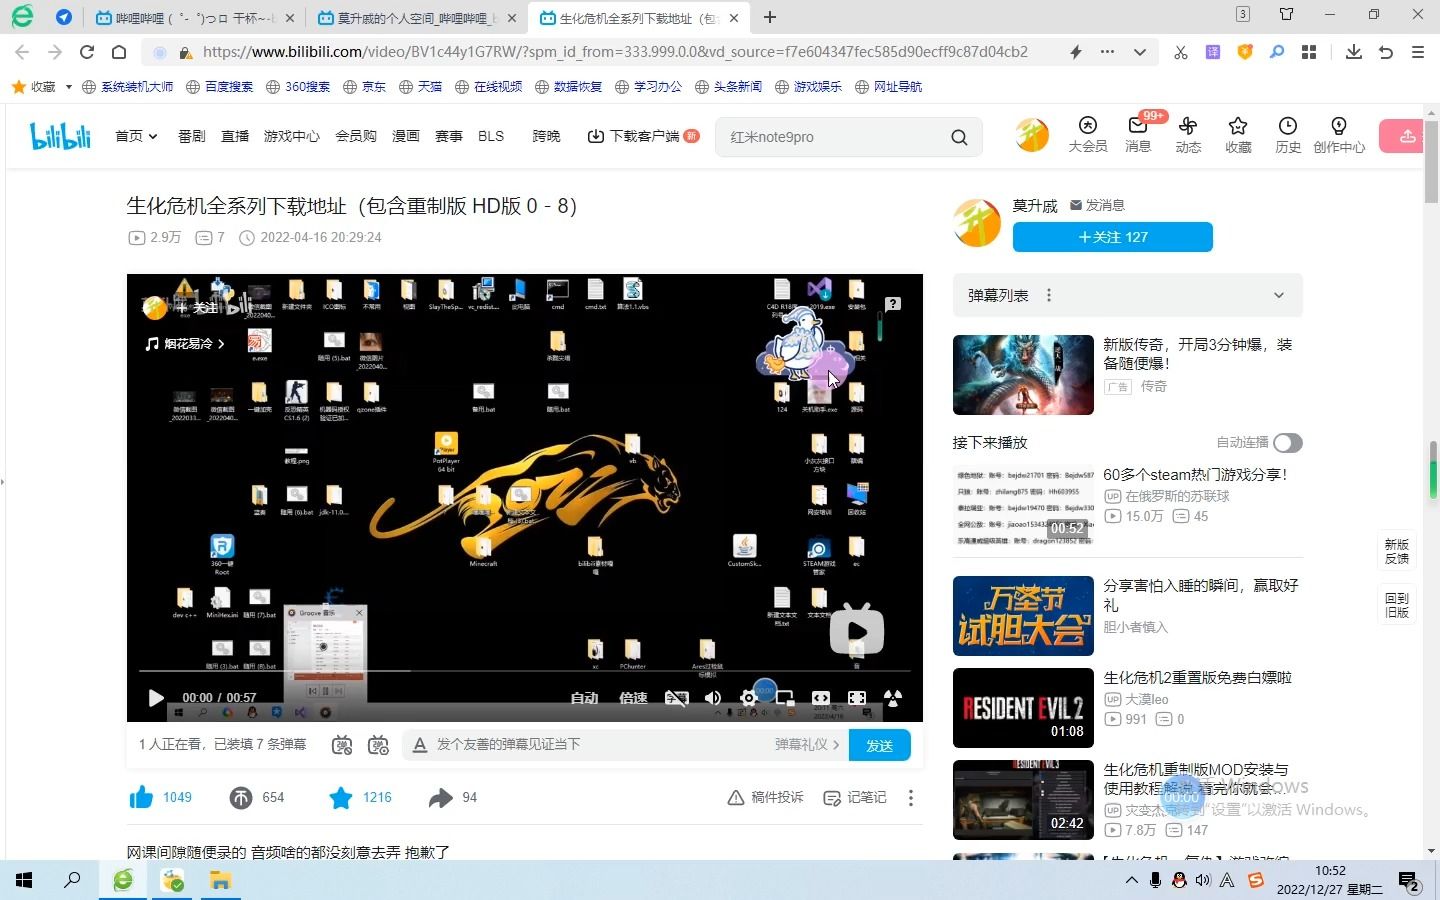Open 弹幕礼仪 etiquette link
This screenshot has height=900, width=1440.
click(807, 744)
